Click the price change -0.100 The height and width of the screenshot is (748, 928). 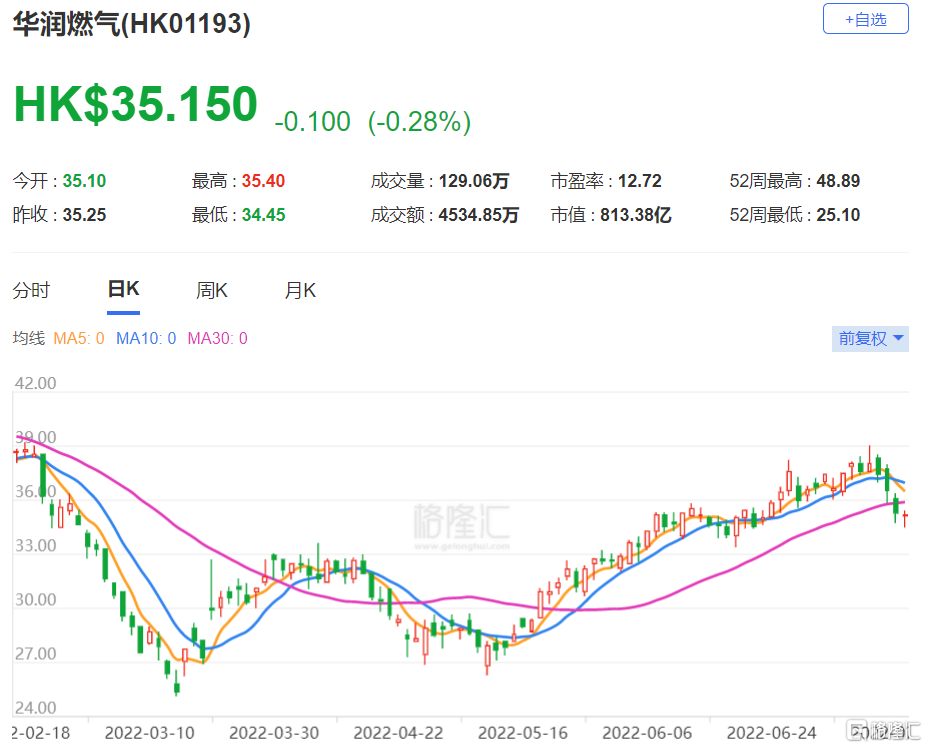[x=312, y=122]
